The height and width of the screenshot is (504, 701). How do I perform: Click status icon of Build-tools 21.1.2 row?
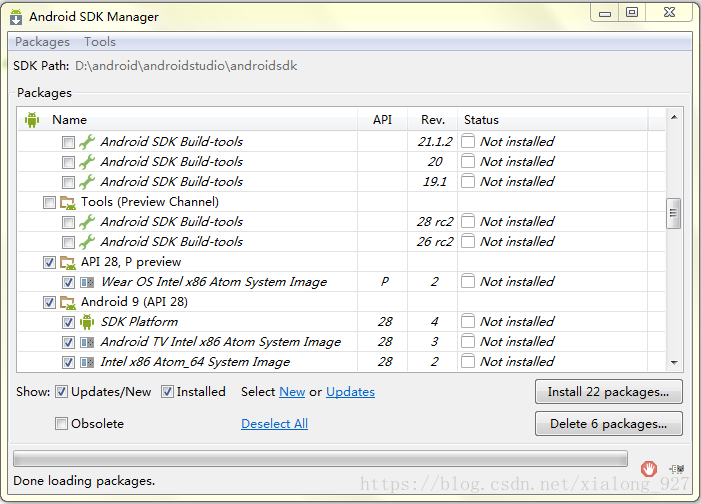(468, 141)
